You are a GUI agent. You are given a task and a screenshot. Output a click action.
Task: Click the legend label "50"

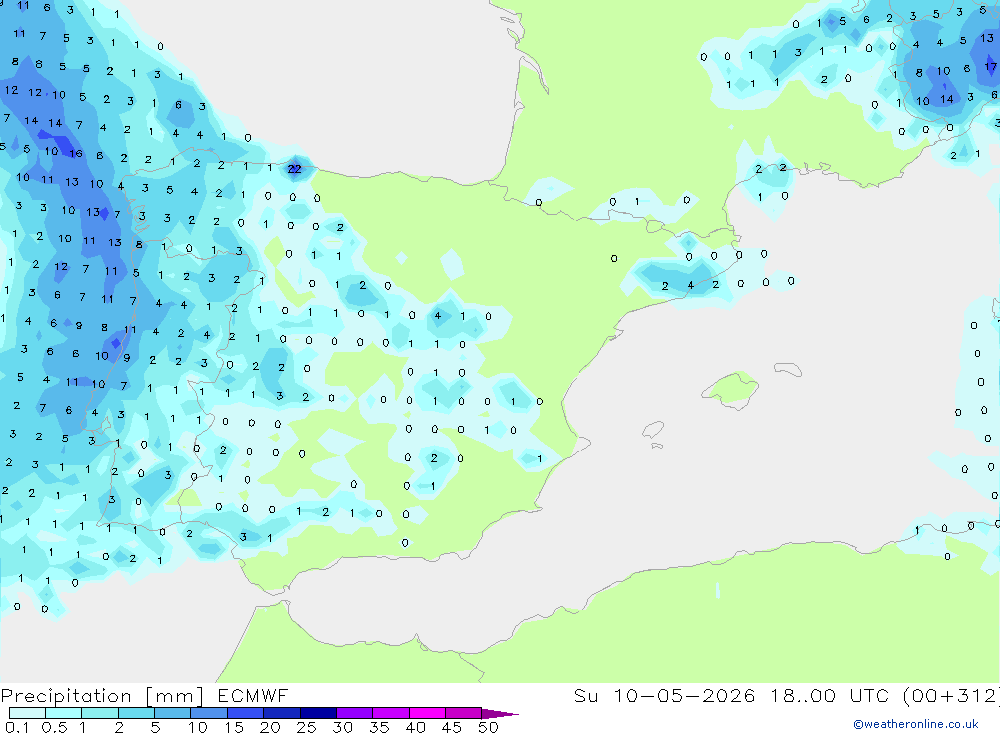tap(488, 727)
